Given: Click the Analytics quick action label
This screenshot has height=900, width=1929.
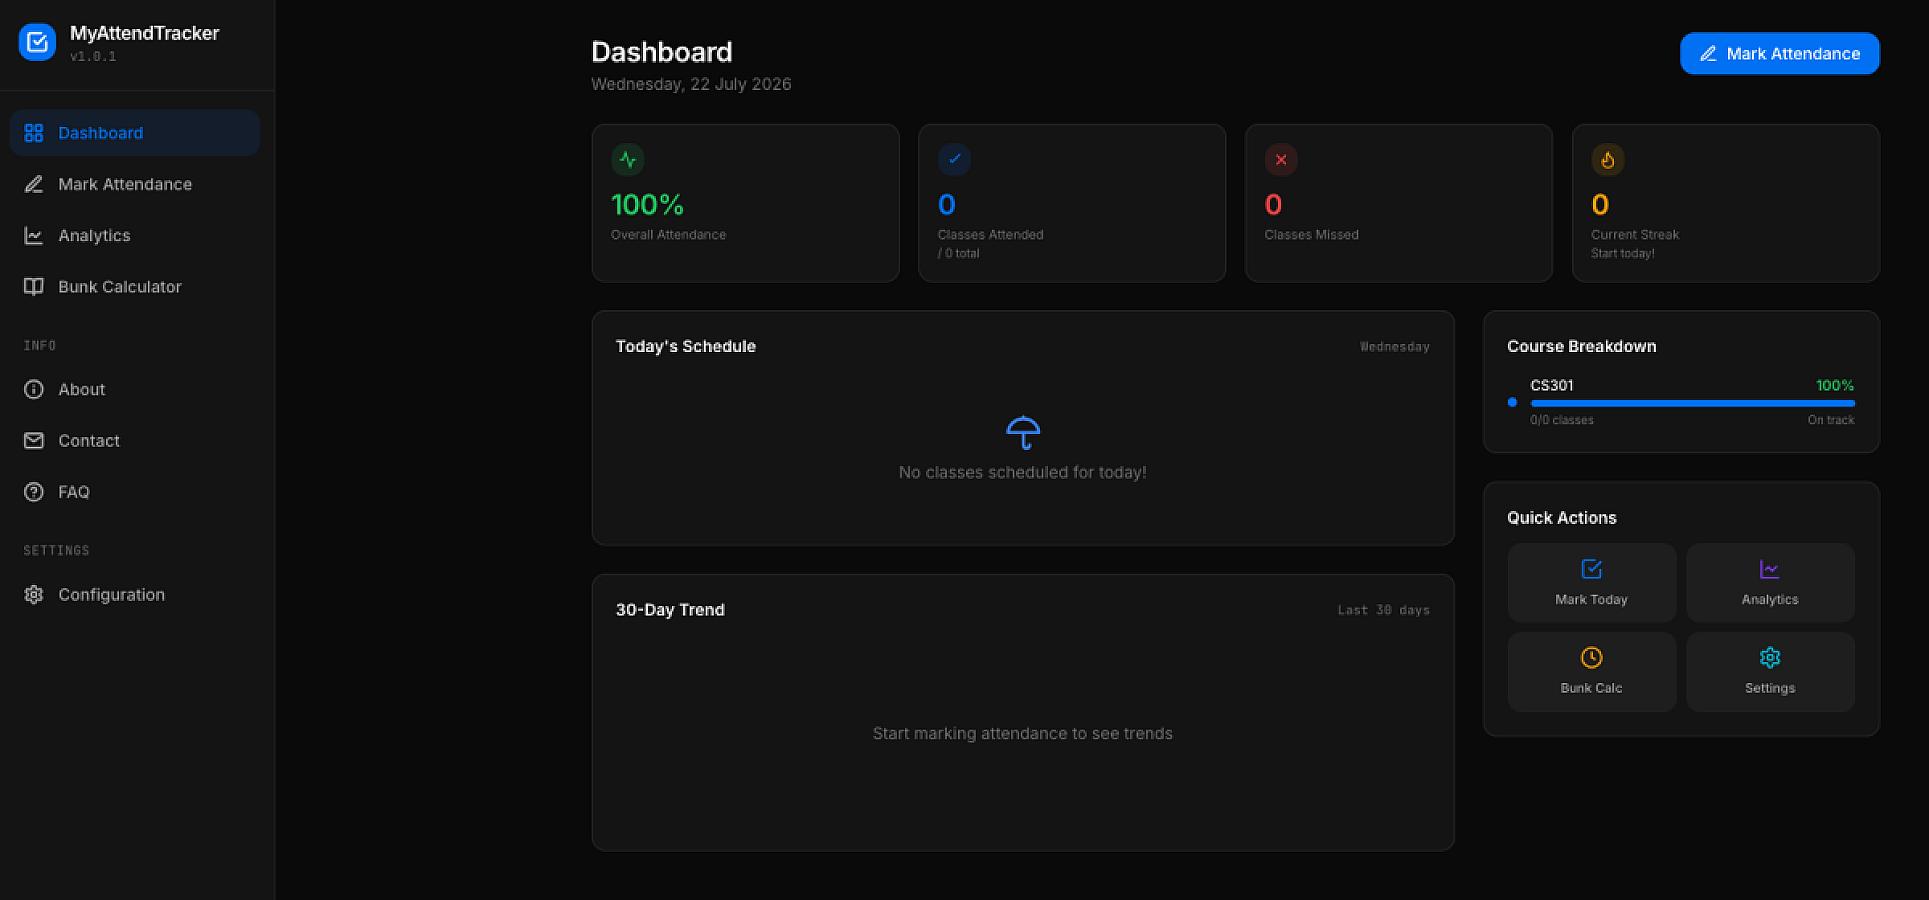Looking at the screenshot, I should [x=1770, y=600].
